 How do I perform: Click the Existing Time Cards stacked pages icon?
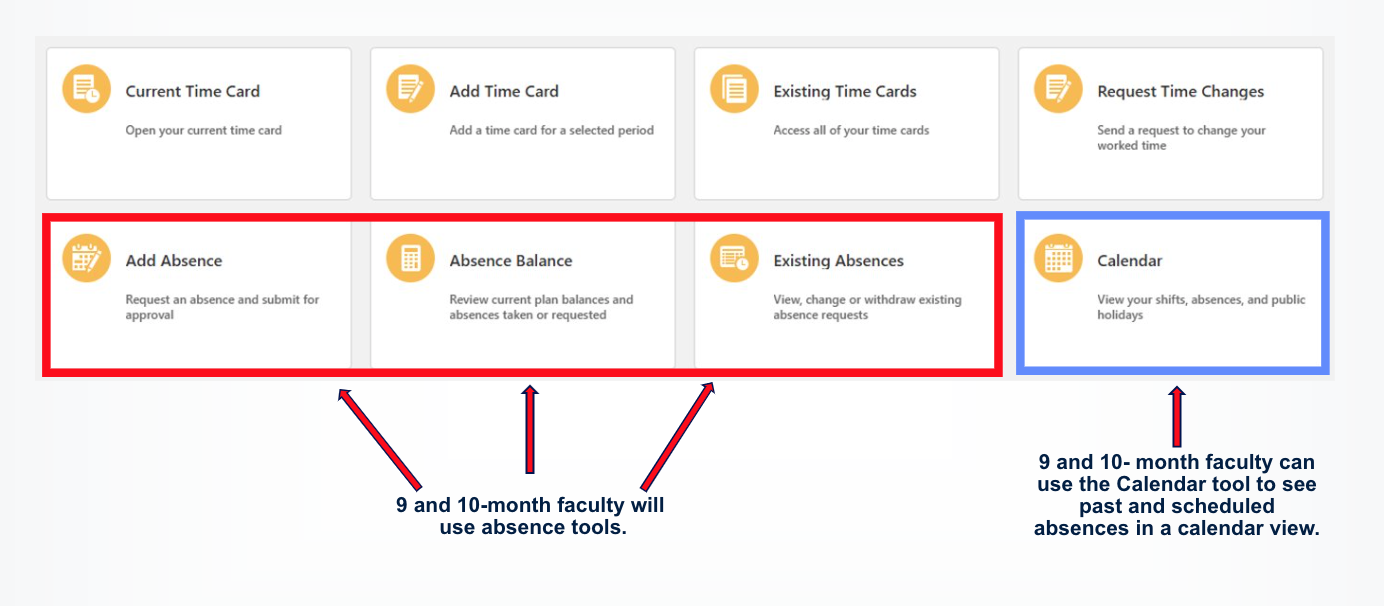[735, 90]
